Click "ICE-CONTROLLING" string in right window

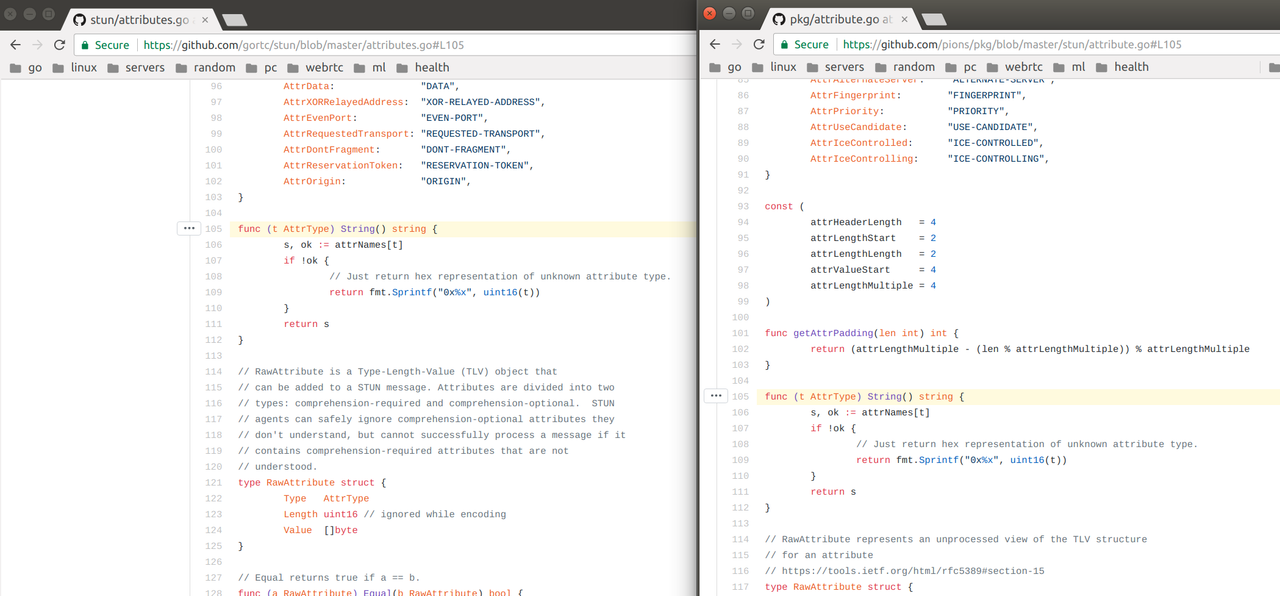coord(997,159)
